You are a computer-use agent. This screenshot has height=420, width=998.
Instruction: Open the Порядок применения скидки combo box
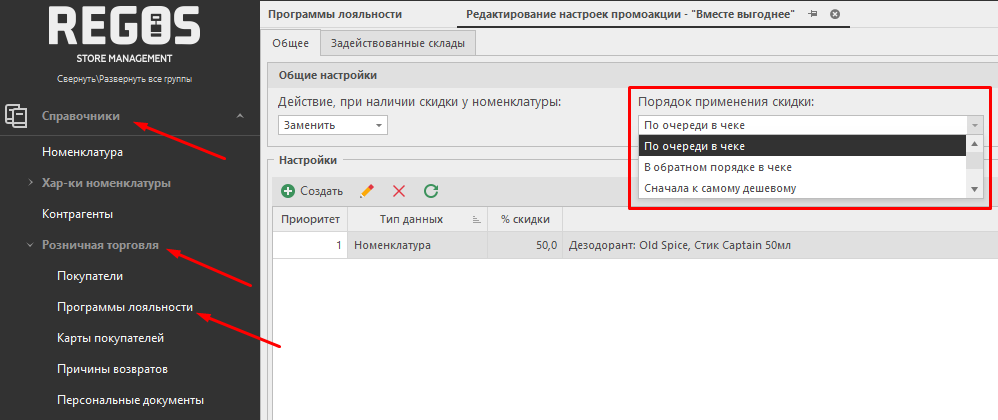[975, 125]
